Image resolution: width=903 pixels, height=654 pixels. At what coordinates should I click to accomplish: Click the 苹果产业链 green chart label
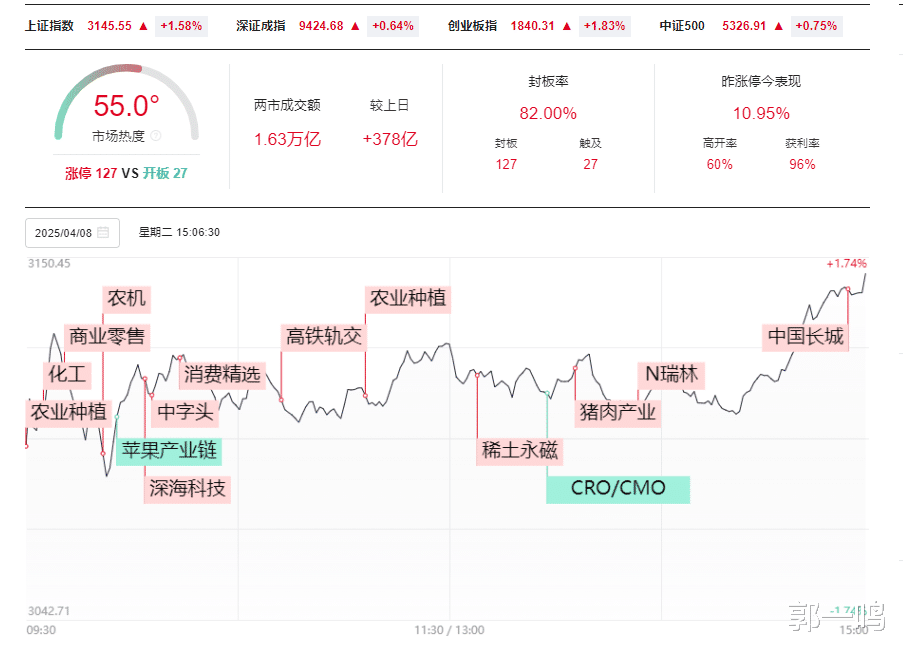(x=169, y=450)
